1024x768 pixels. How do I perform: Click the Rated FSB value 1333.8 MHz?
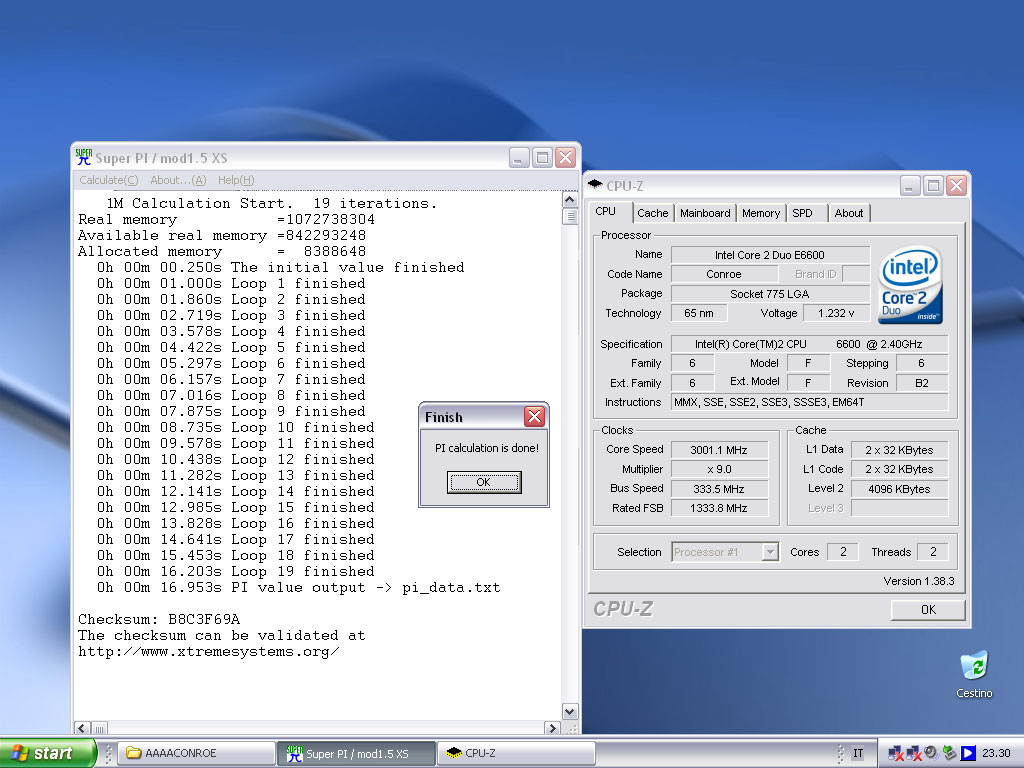click(719, 507)
